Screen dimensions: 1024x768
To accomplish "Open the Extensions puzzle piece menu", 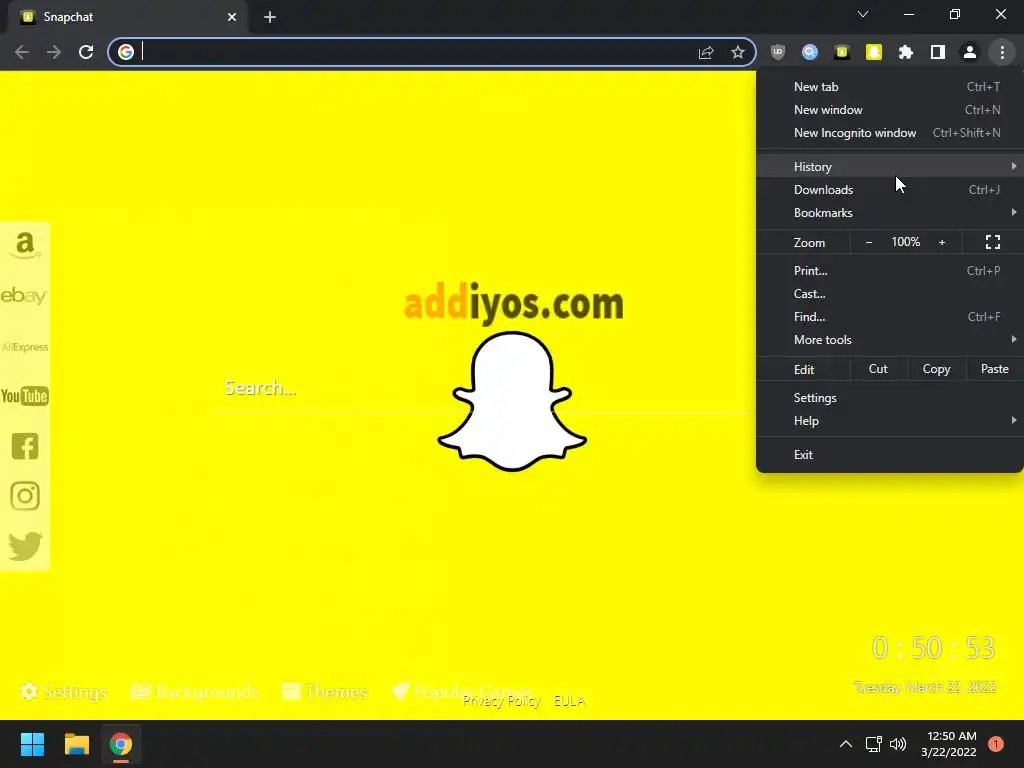I will tap(906, 52).
